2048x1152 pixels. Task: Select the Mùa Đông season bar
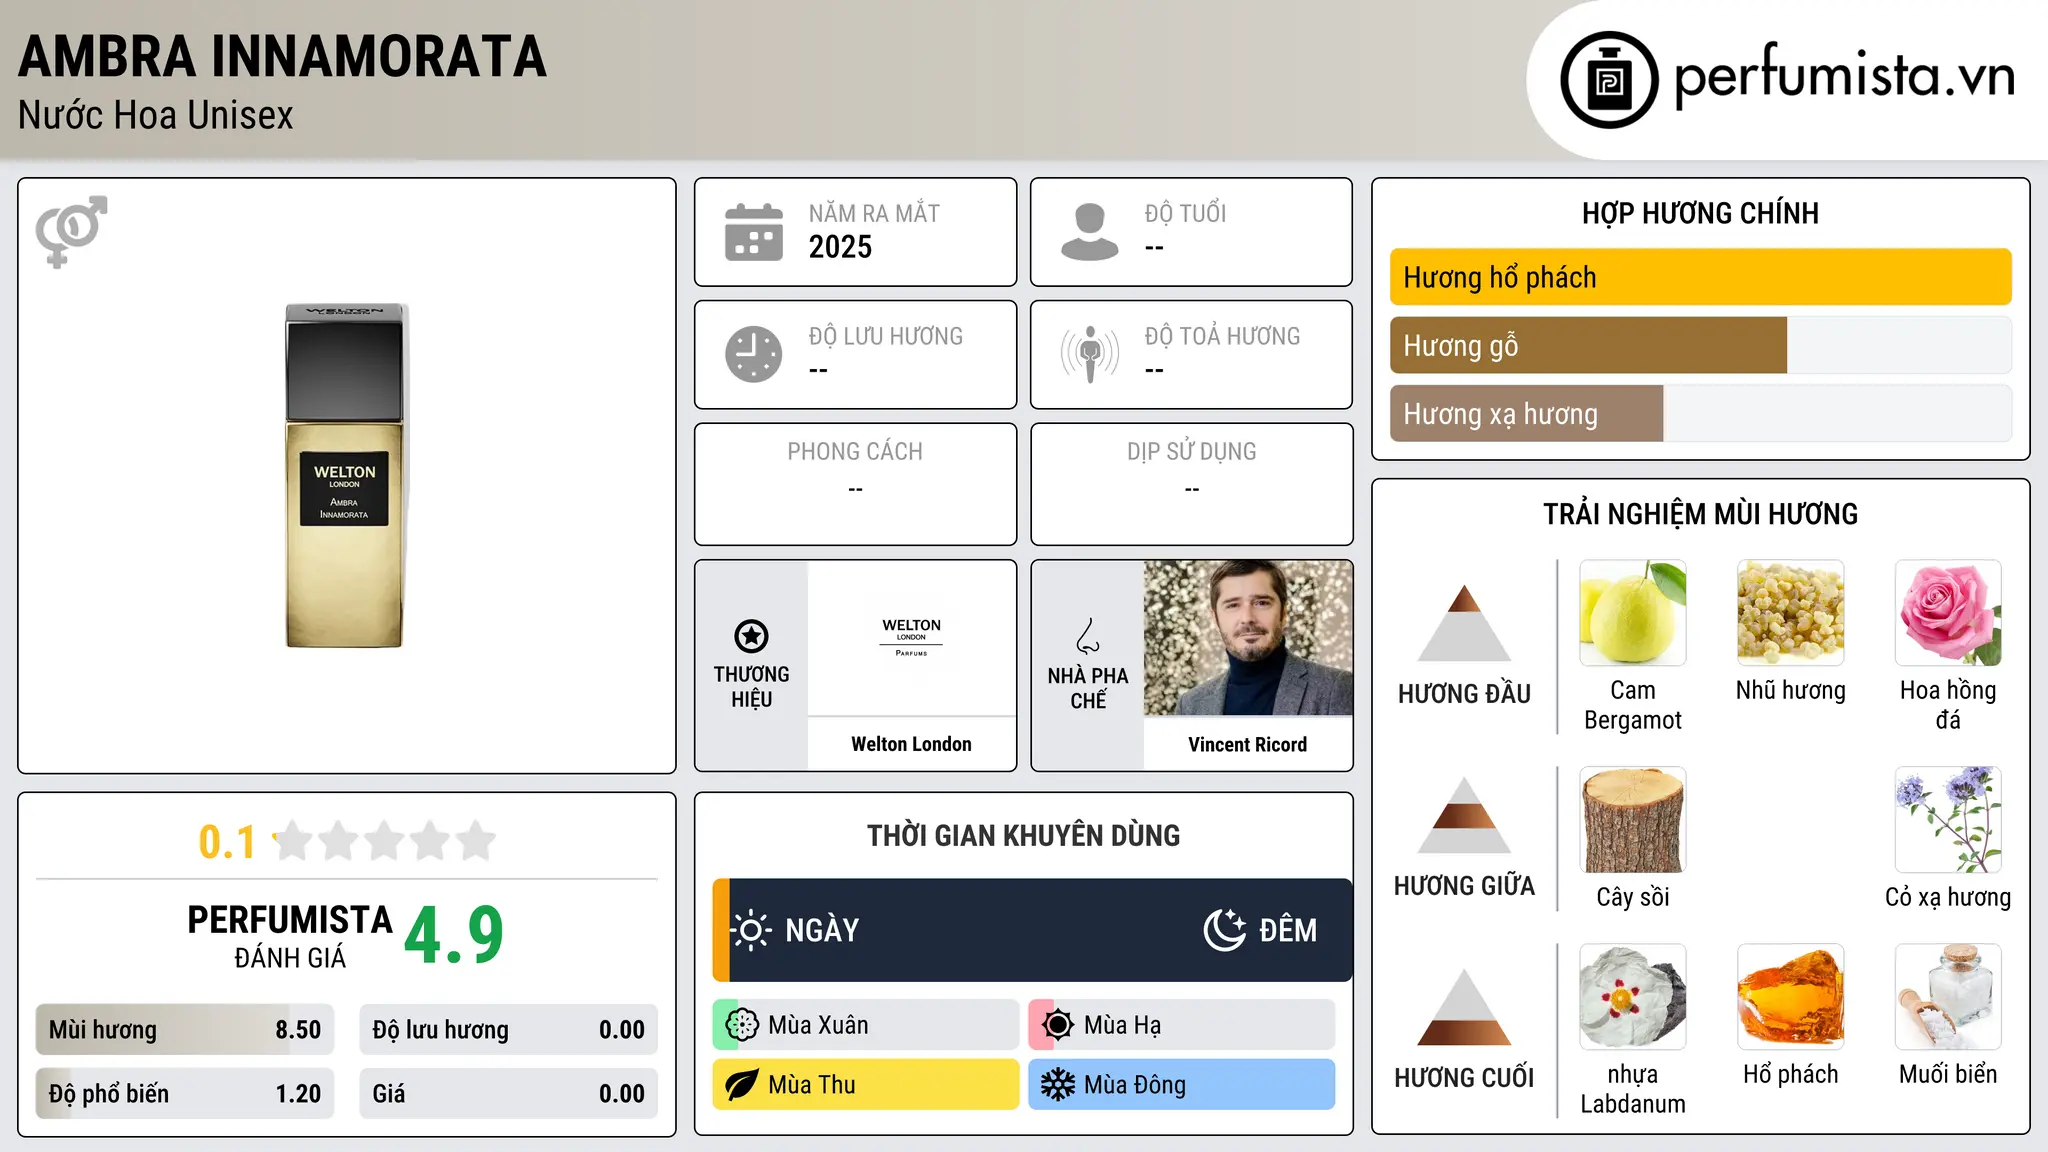click(x=1182, y=1085)
